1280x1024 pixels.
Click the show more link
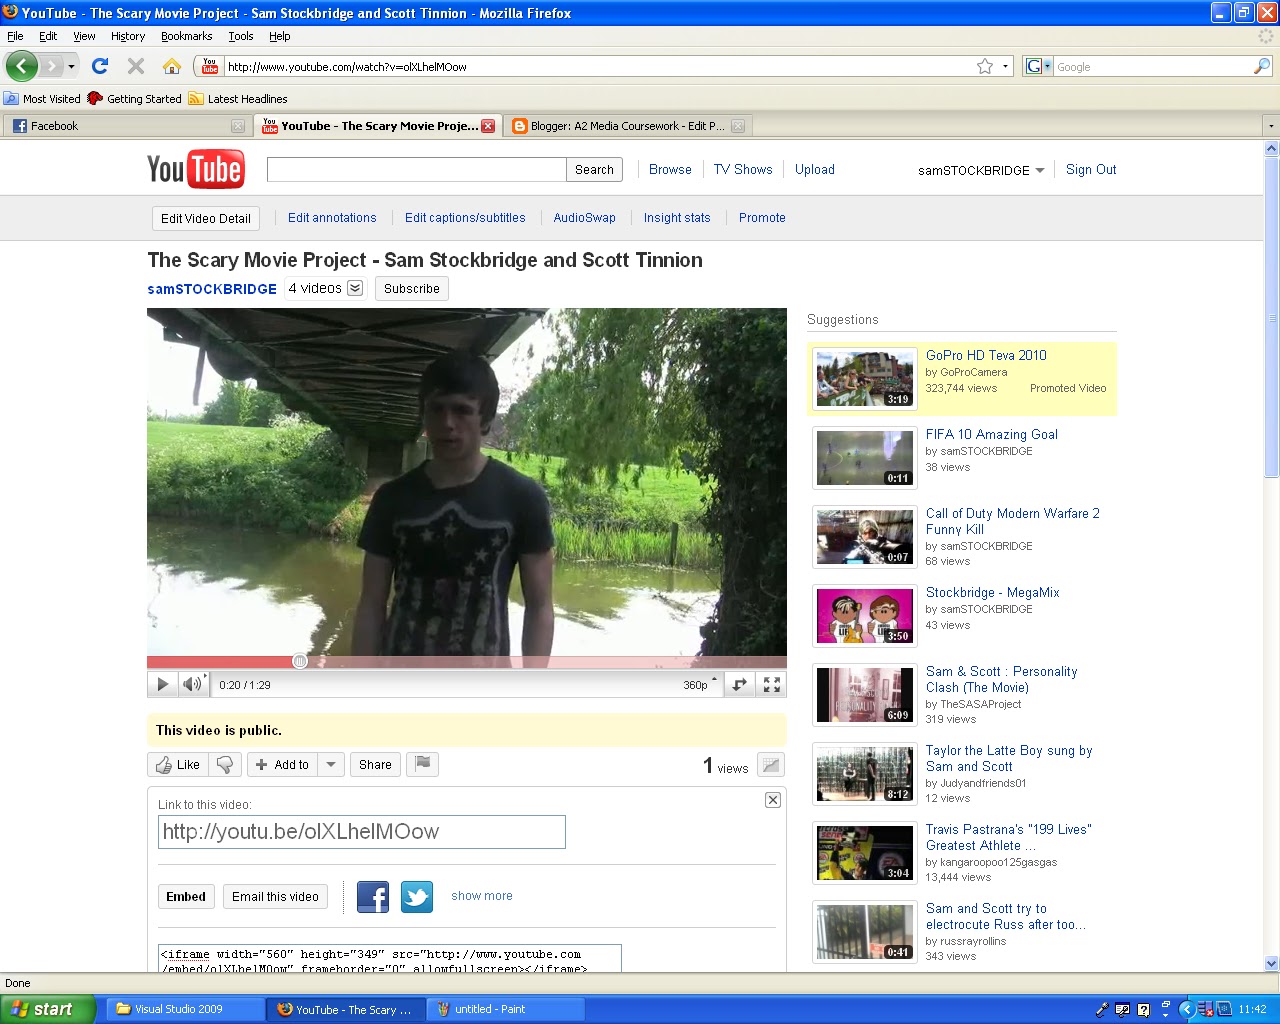(482, 896)
